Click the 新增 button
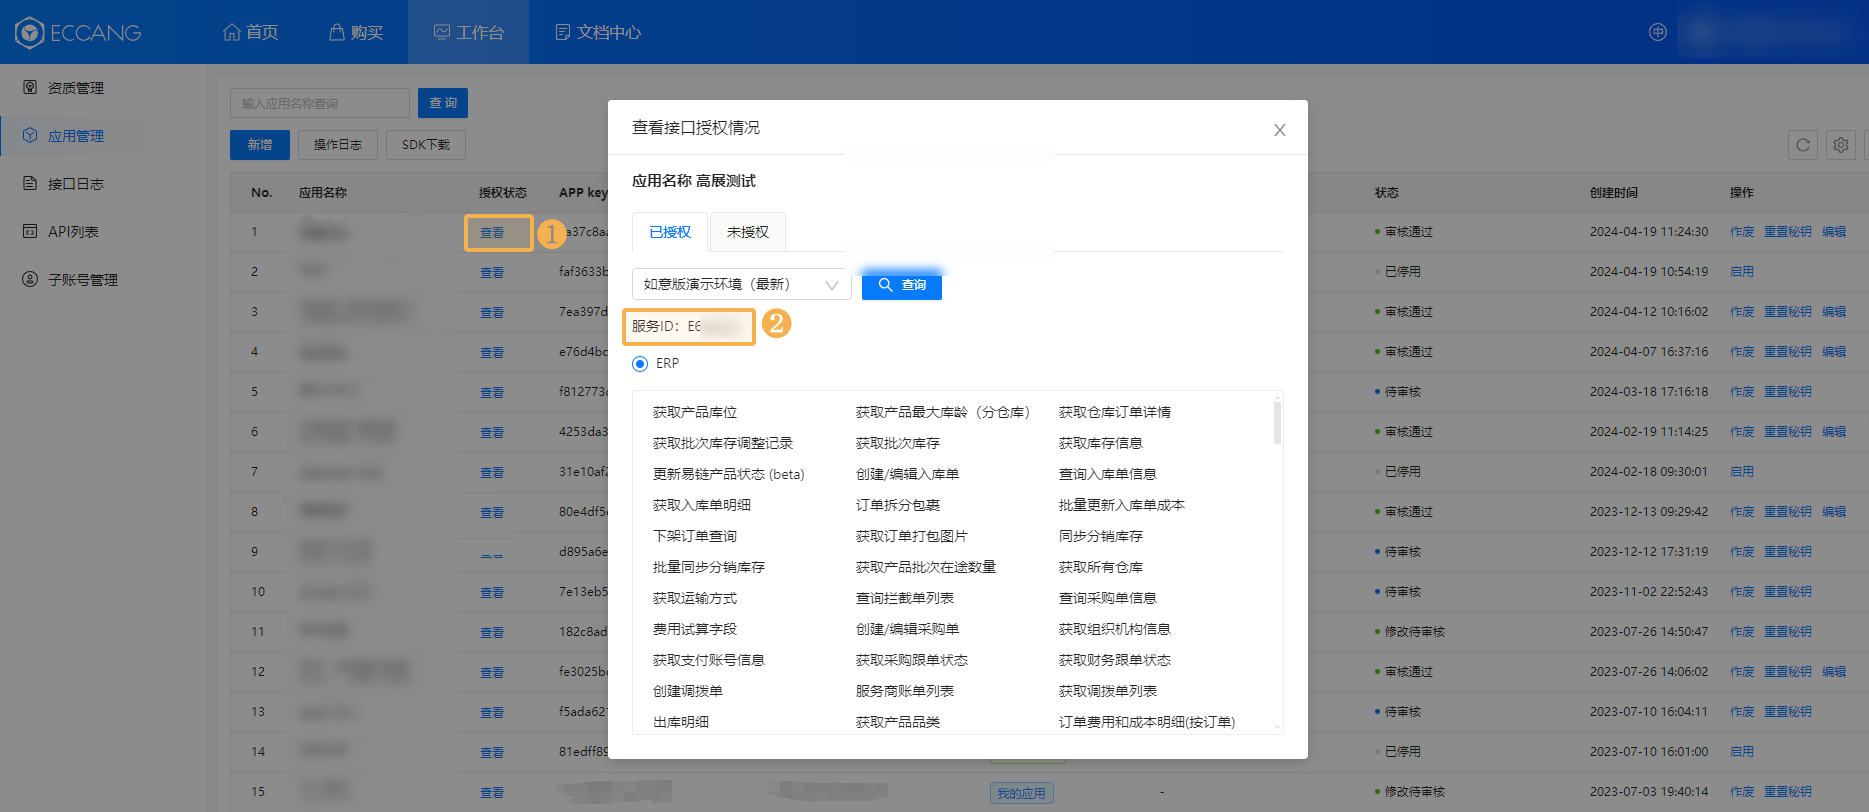The height and width of the screenshot is (812, 1869). tap(260, 145)
